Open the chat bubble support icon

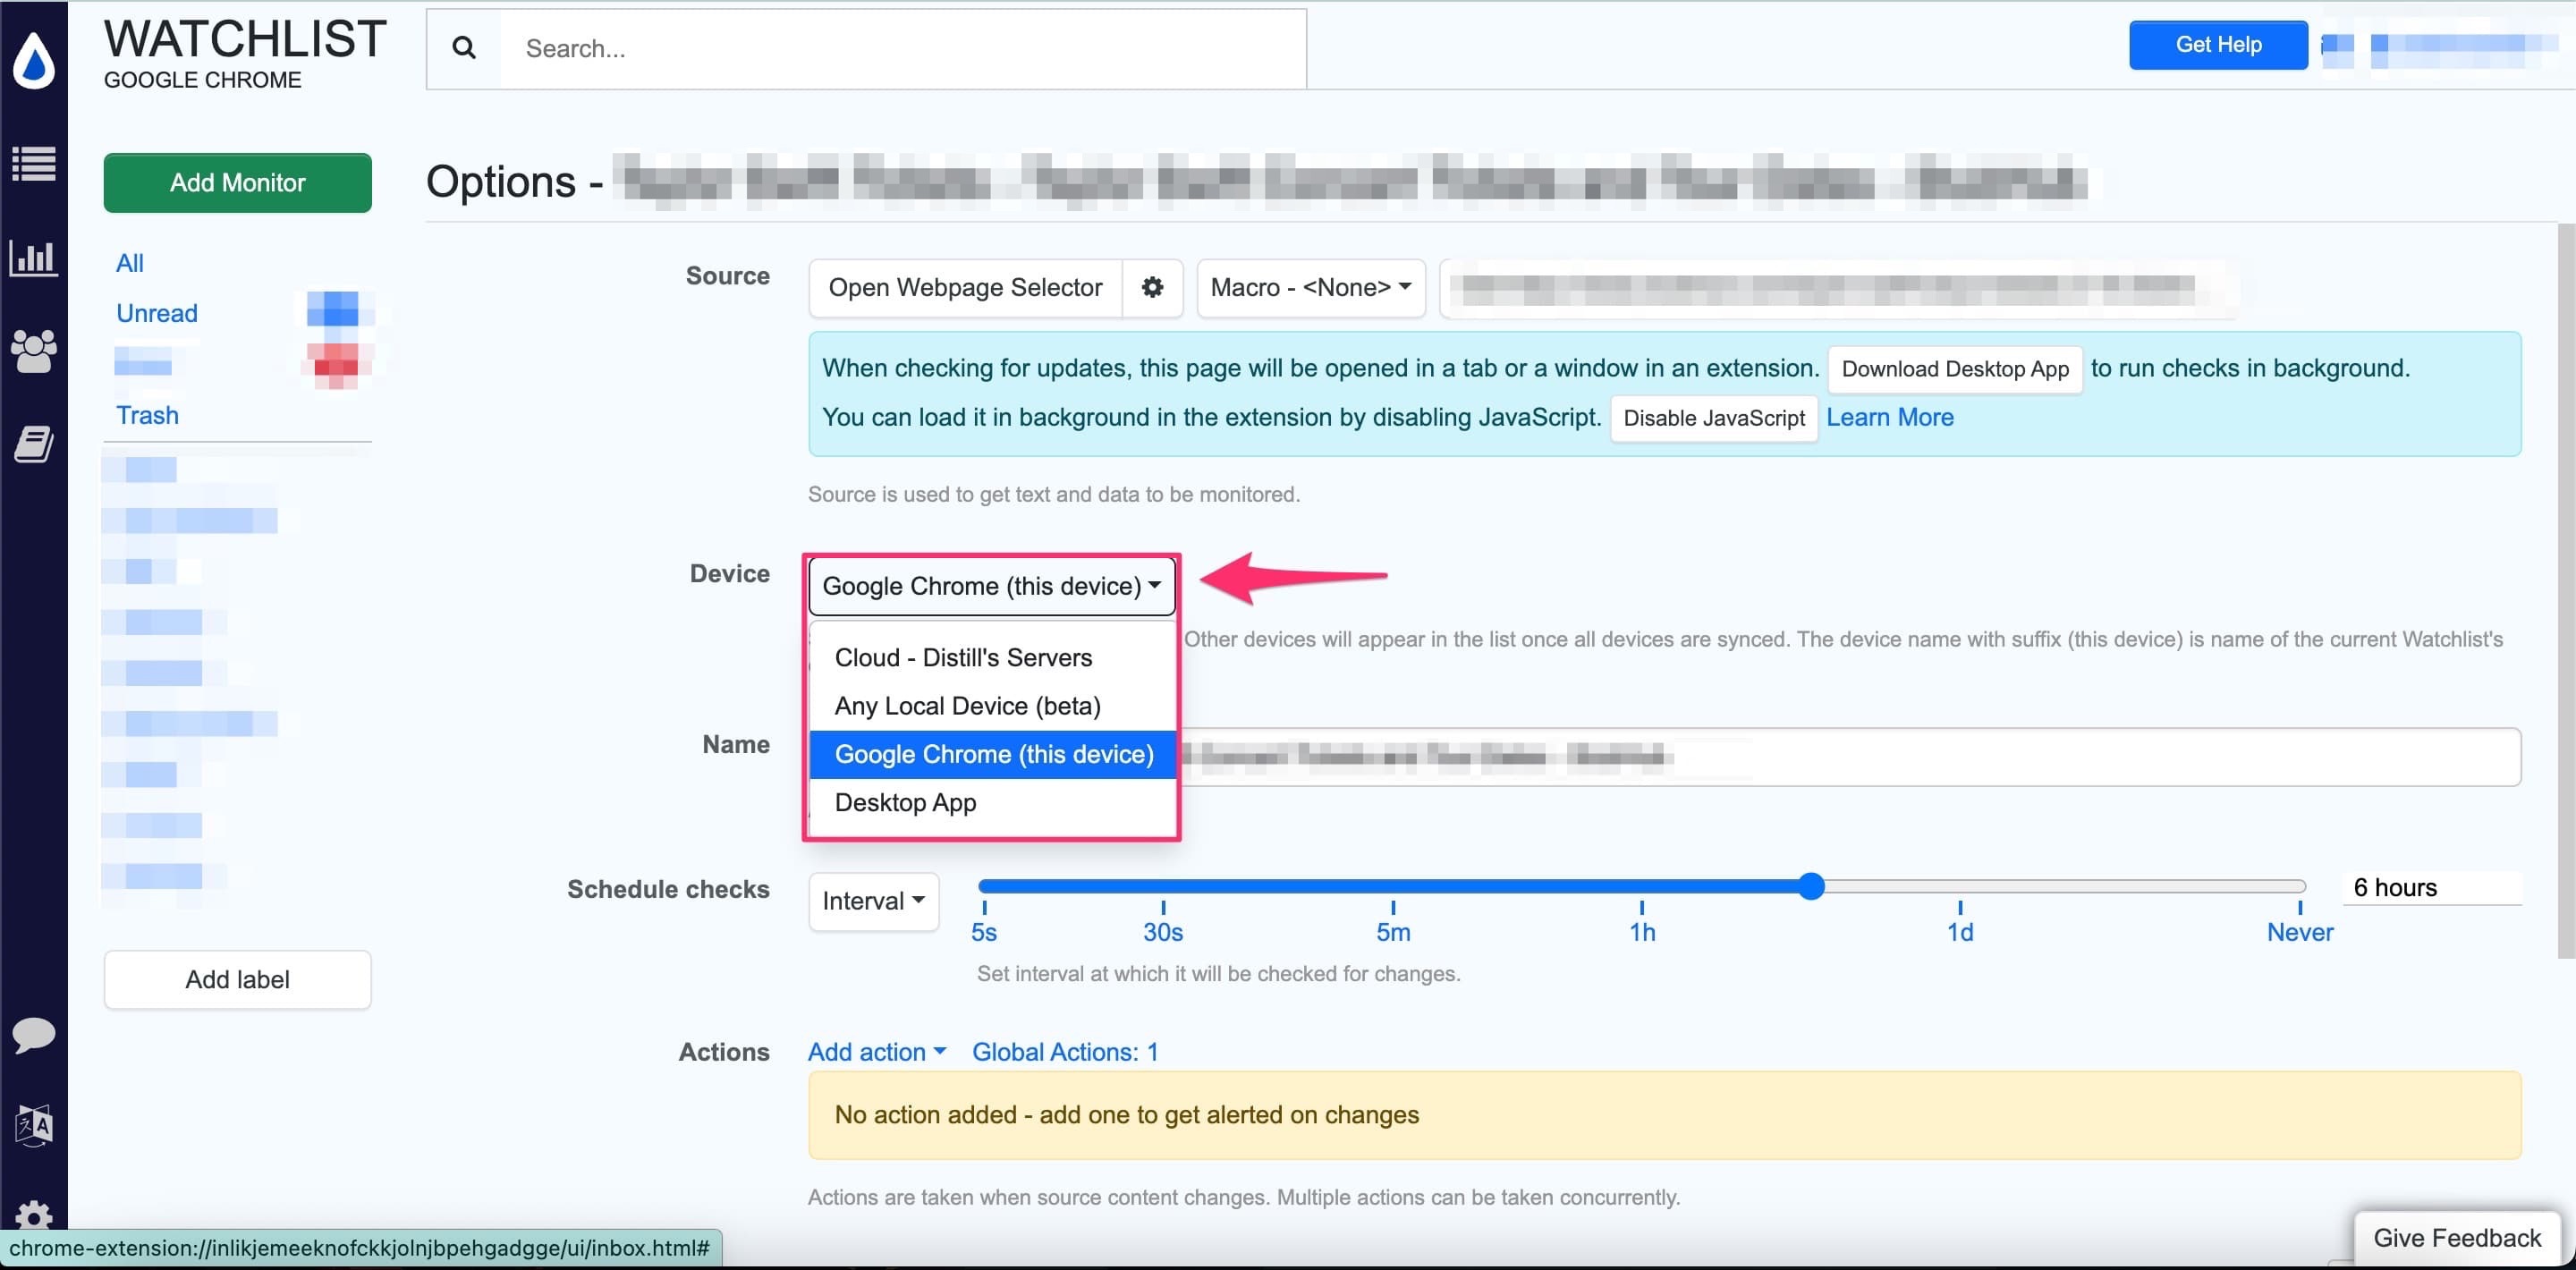point(34,1036)
